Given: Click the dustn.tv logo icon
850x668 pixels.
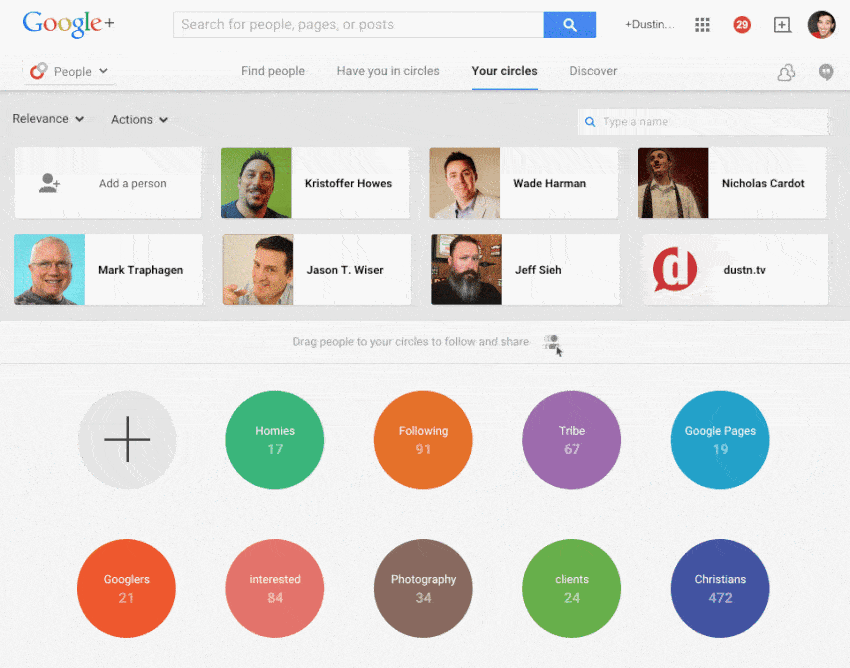Looking at the screenshot, I should [675, 269].
